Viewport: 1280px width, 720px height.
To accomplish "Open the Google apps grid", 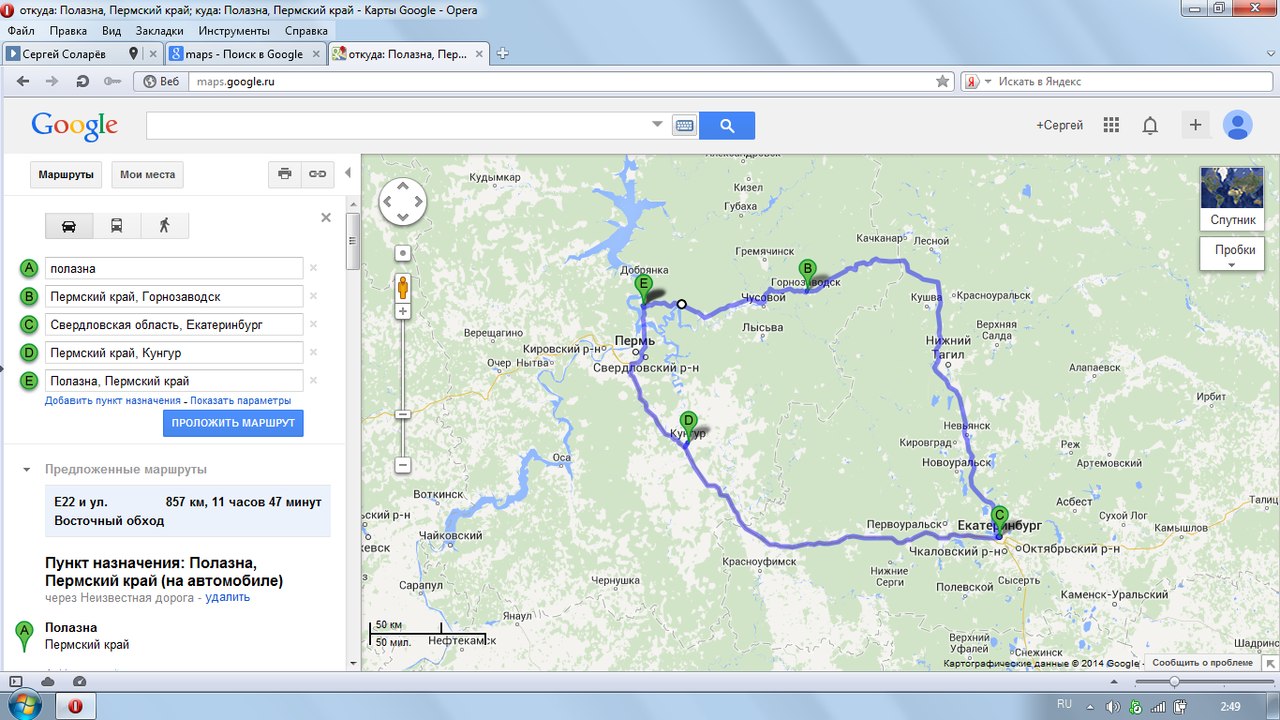I will (x=1111, y=125).
